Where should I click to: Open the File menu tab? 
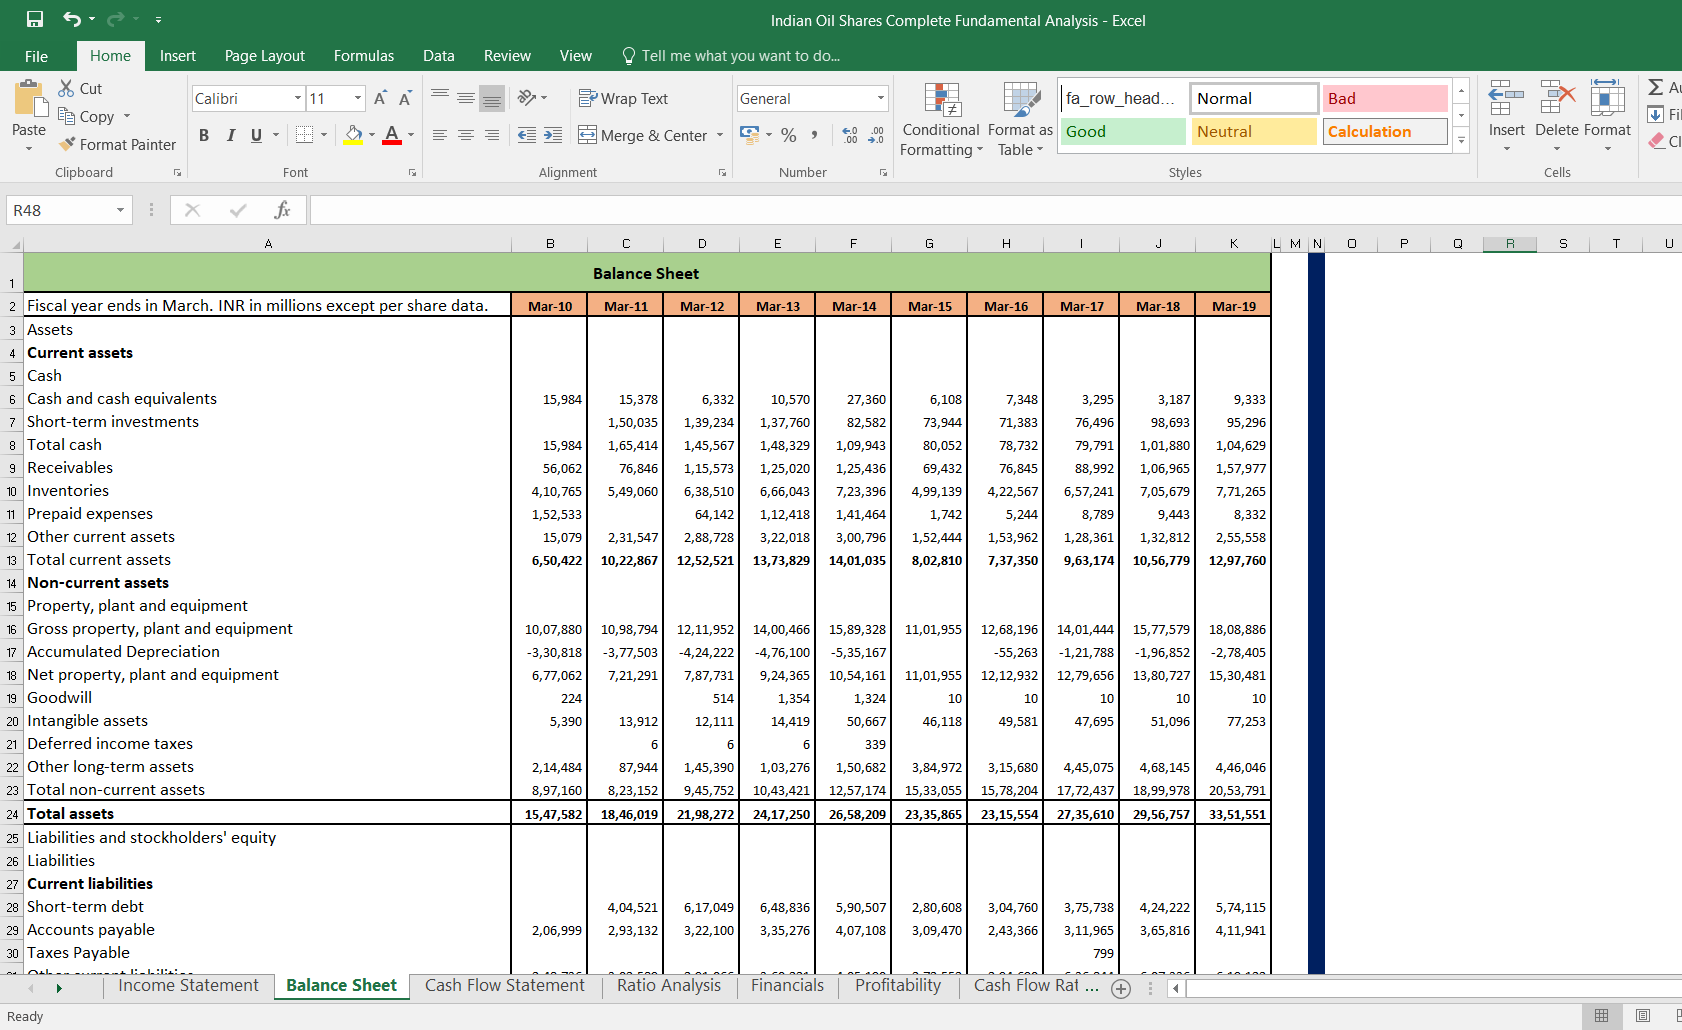pos(37,56)
